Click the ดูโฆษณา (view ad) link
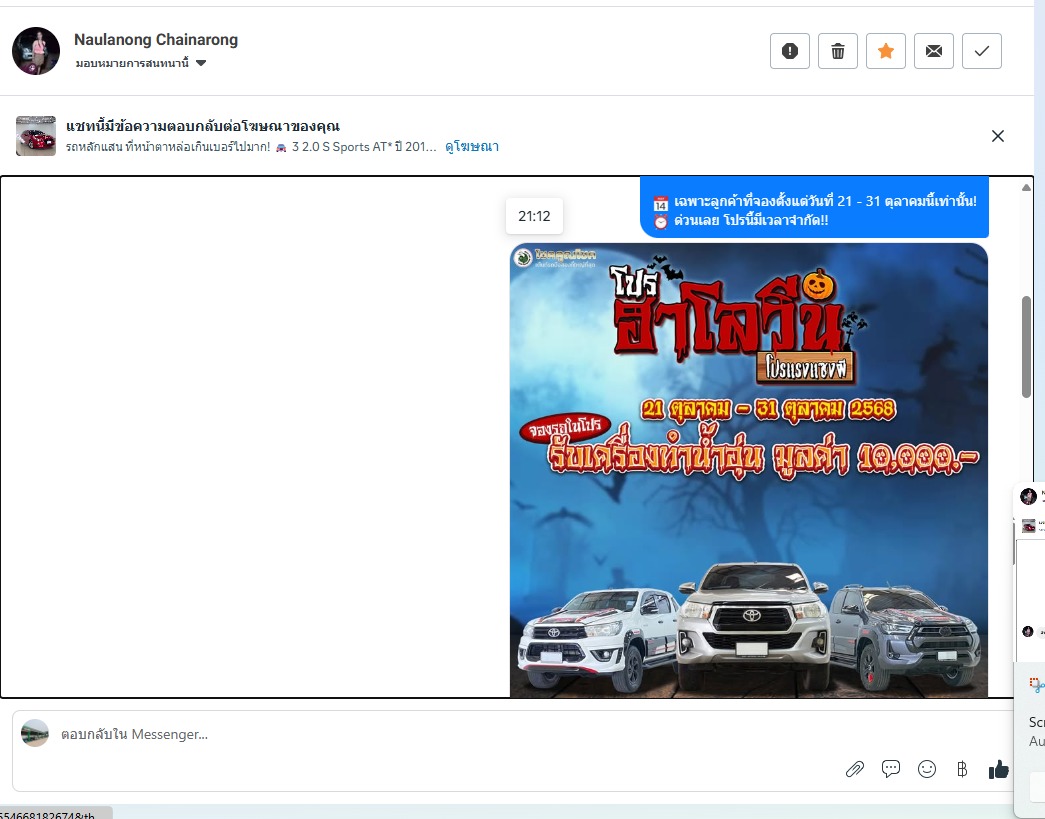This screenshot has width=1045, height=819. point(472,147)
